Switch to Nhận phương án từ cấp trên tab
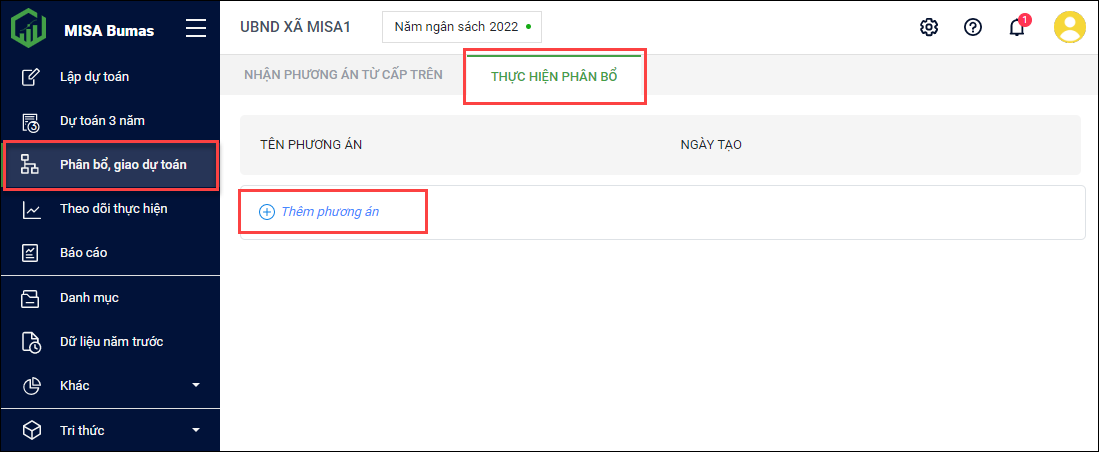Image resolution: width=1099 pixels, height=452 pixels. click(343, 75)
